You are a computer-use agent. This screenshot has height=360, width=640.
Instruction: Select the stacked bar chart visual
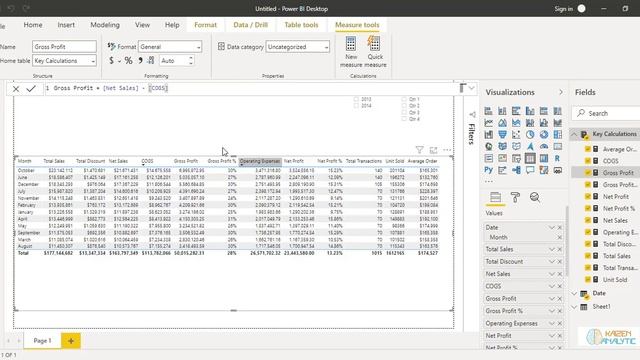click(x=489, y=111)
